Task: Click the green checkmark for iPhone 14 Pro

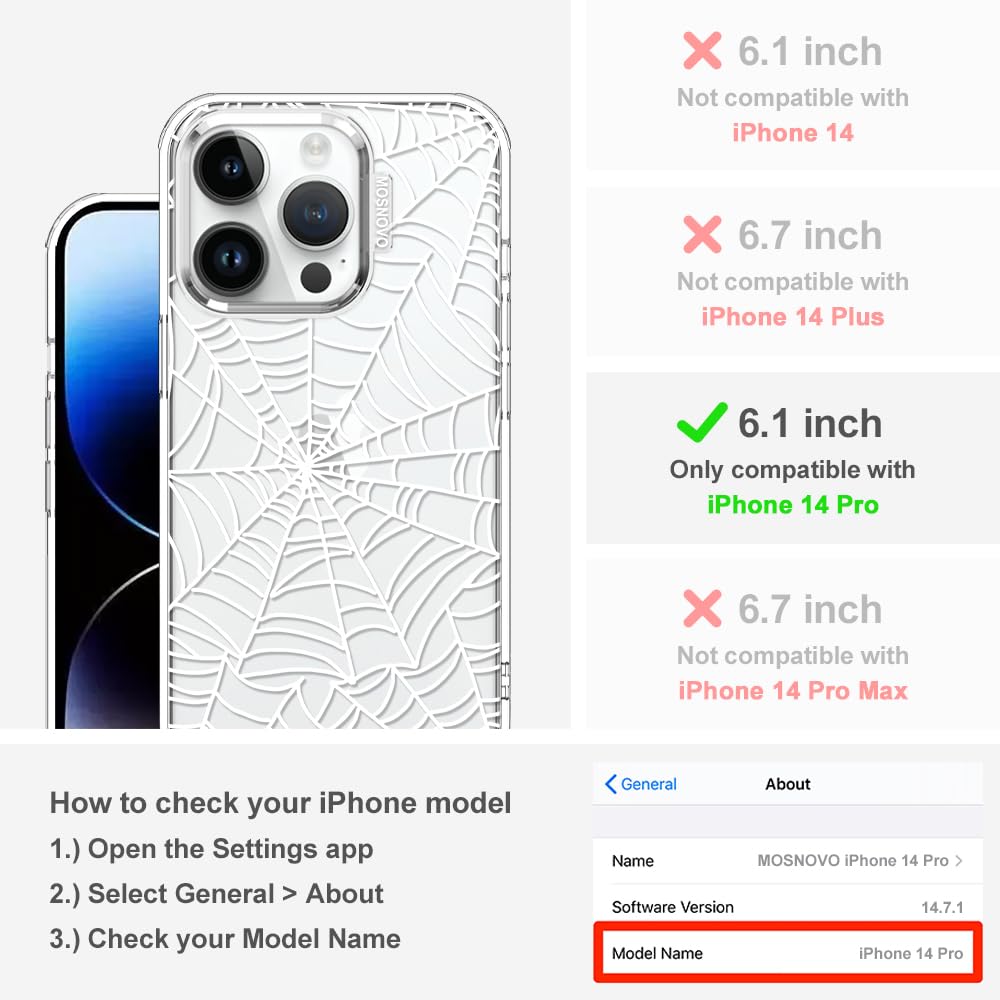Action: pos(702,422)
